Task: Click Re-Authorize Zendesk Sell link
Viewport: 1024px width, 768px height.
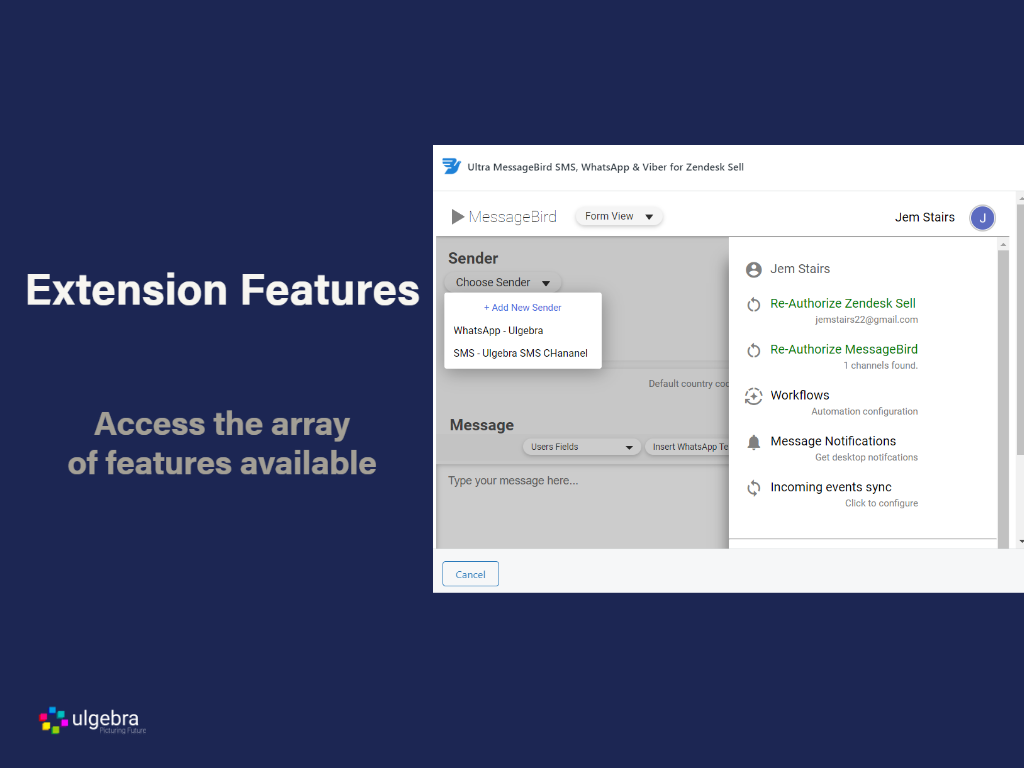Action: tap(842, 304)
